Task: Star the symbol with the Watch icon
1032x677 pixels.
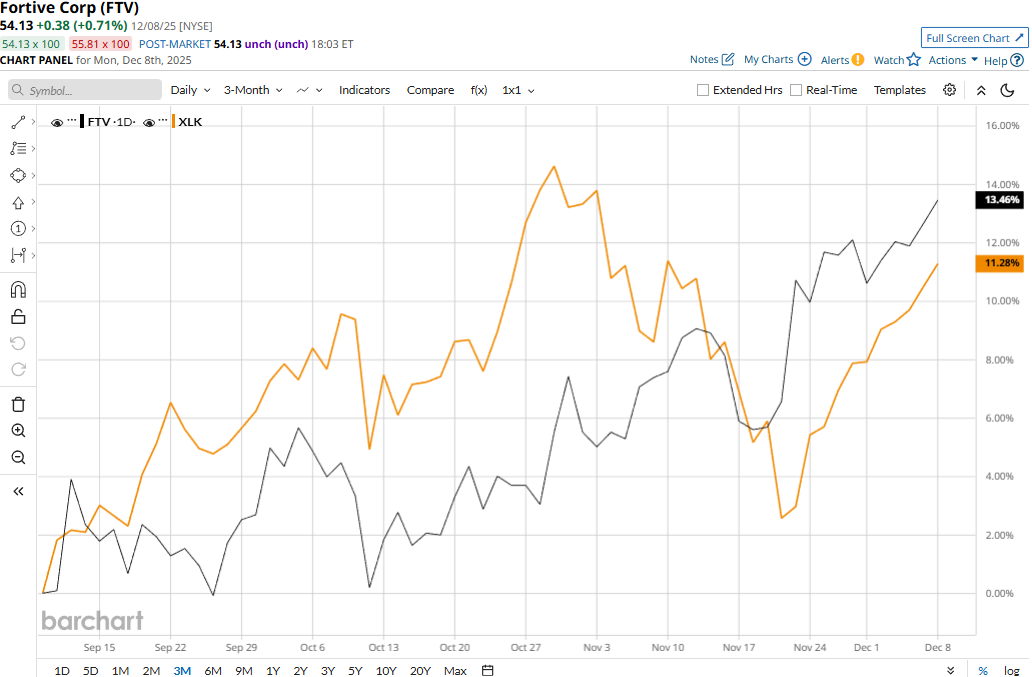Action: click(914, 60)
